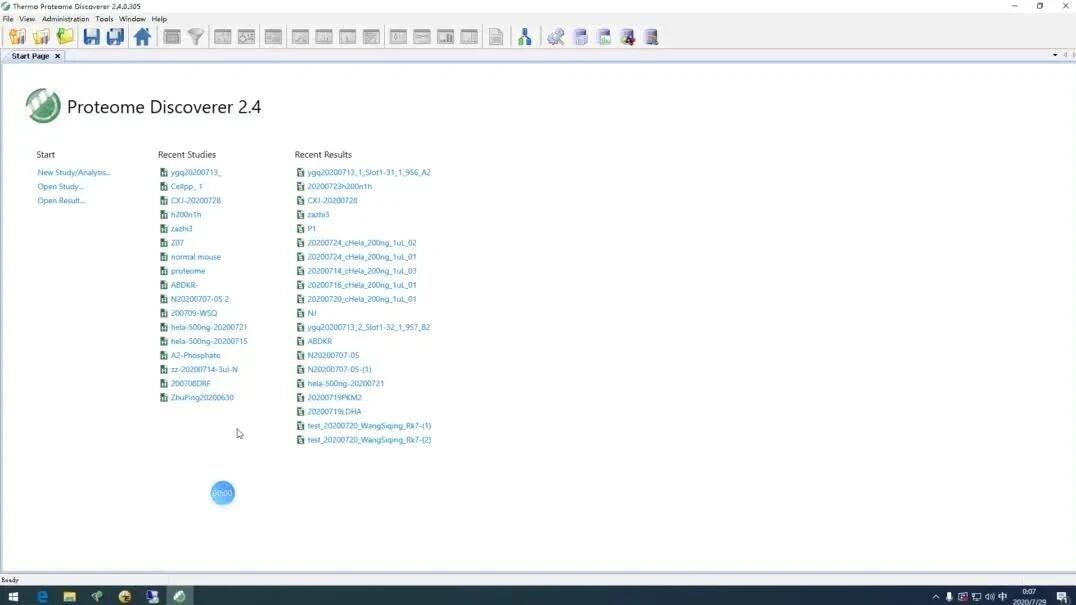Open recent result 20200724_cHela_200ng_1uL_02
Viewport: 1076px width, 605px height.
362,243
